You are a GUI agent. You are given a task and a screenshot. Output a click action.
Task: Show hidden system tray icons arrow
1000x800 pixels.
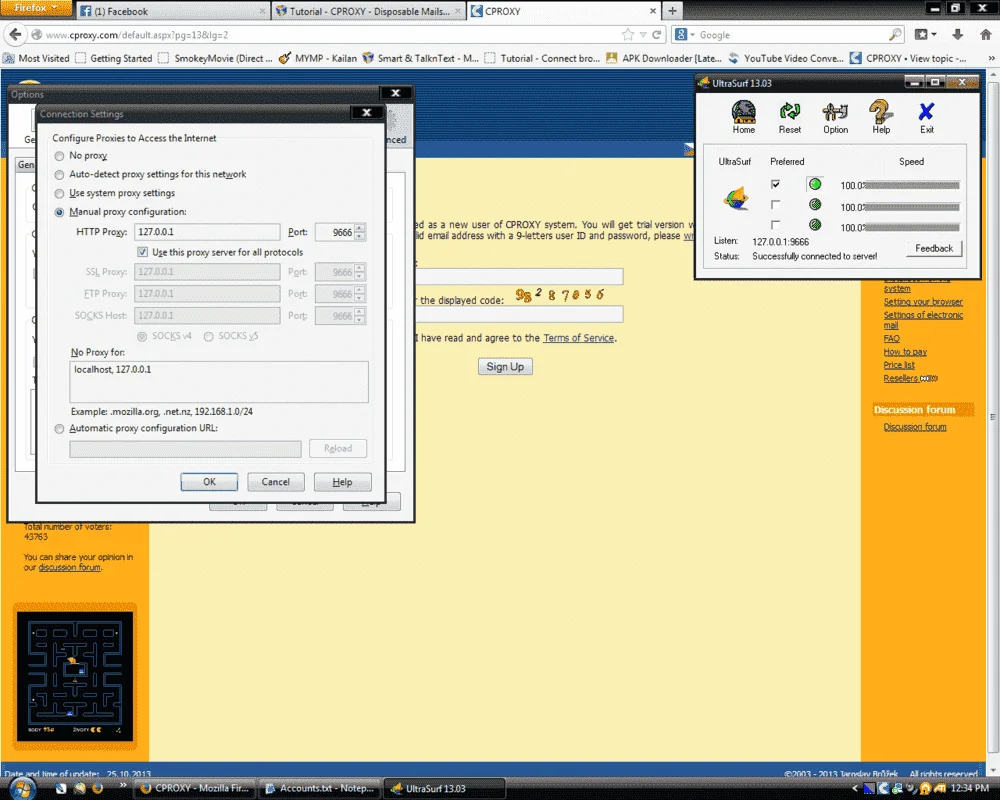coord(855,789)
